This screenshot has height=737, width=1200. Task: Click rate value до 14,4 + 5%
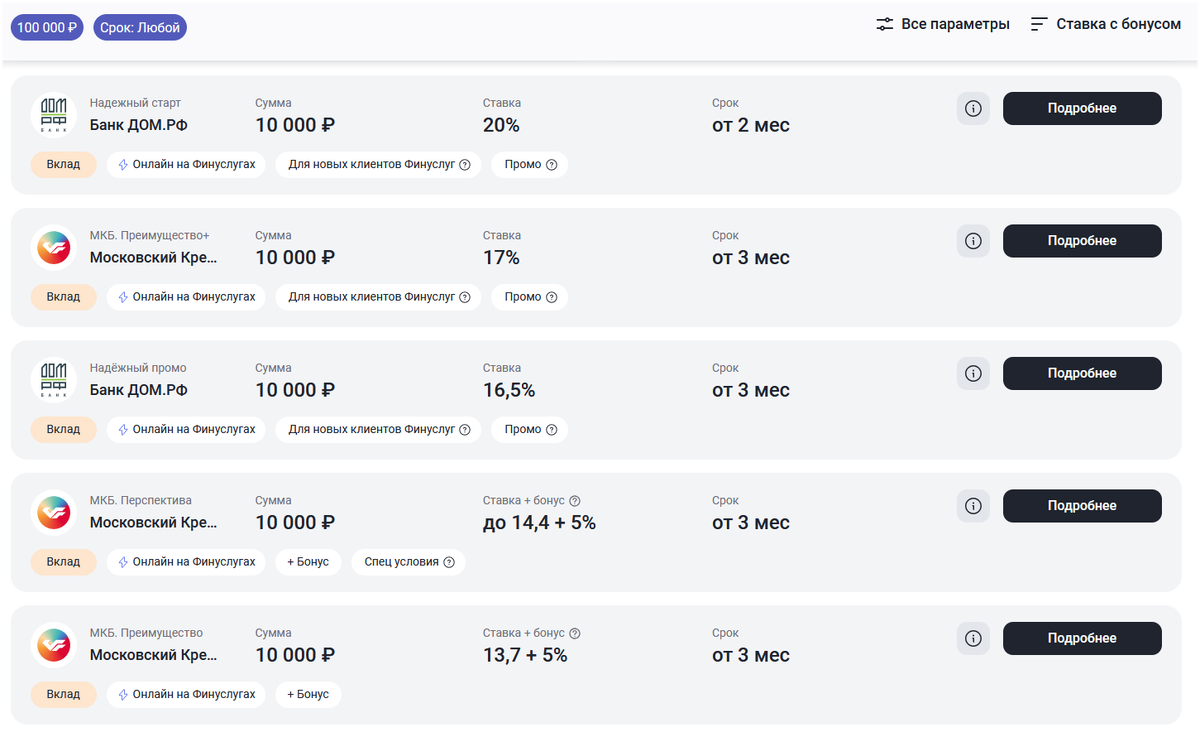[539, 523]
